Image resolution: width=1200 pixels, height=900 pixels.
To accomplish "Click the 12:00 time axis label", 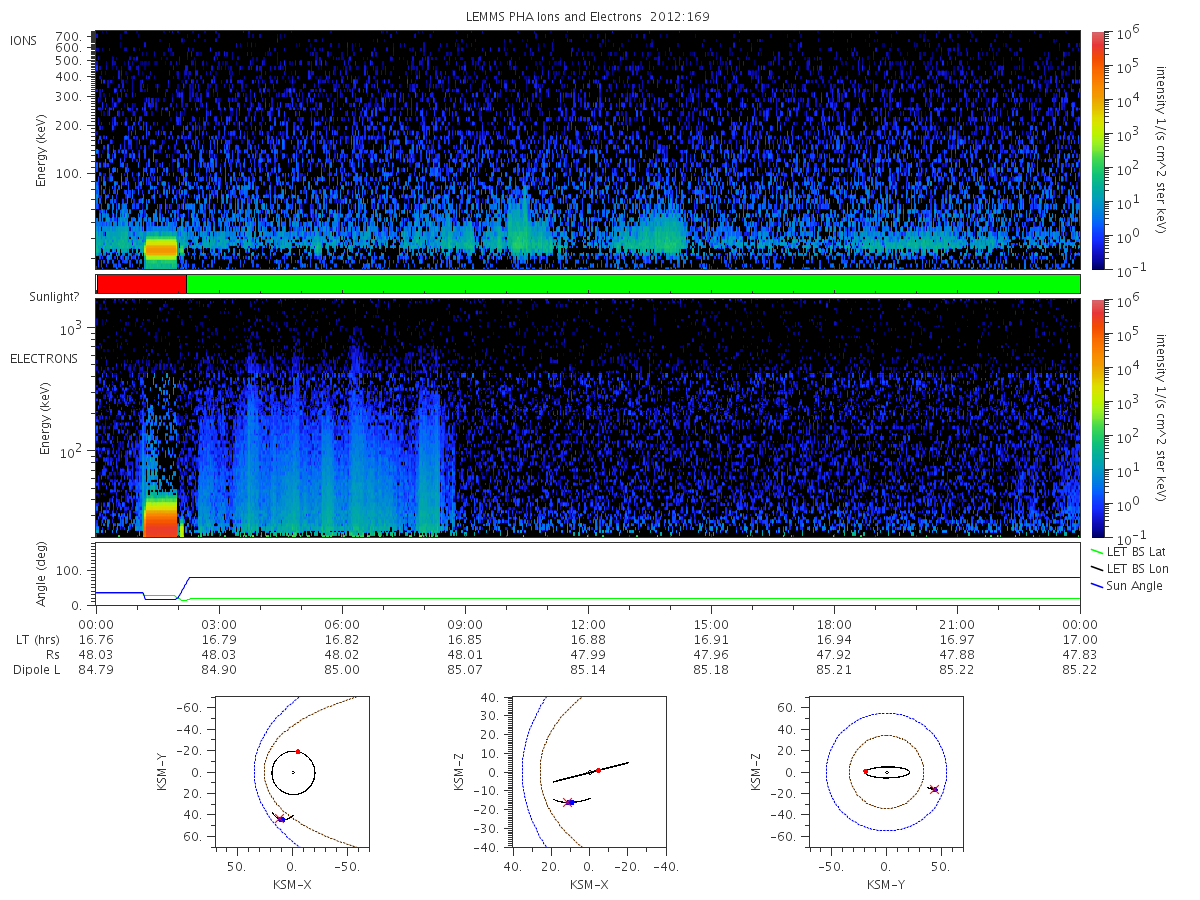I will click(588, 625).
